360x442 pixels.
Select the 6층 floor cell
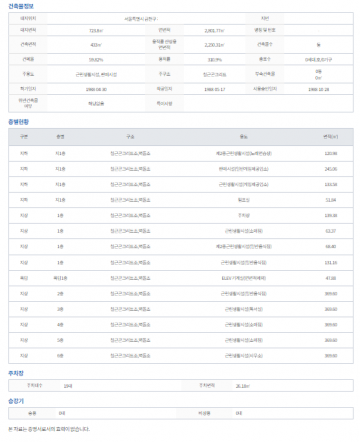tap(60, 356)
